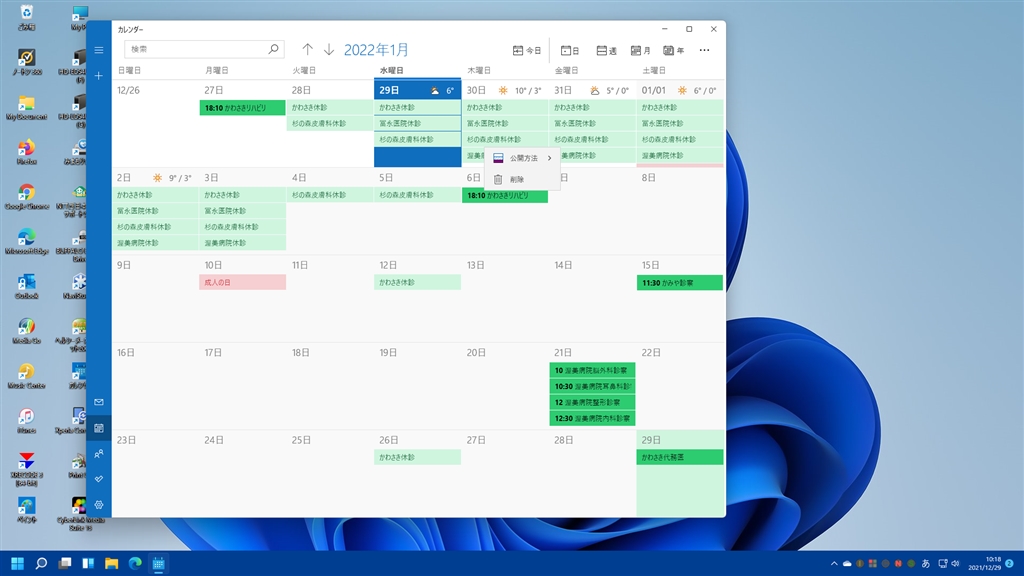
Task: Open the 2022年1月 month picker
Action: click(x=376, y=50)
